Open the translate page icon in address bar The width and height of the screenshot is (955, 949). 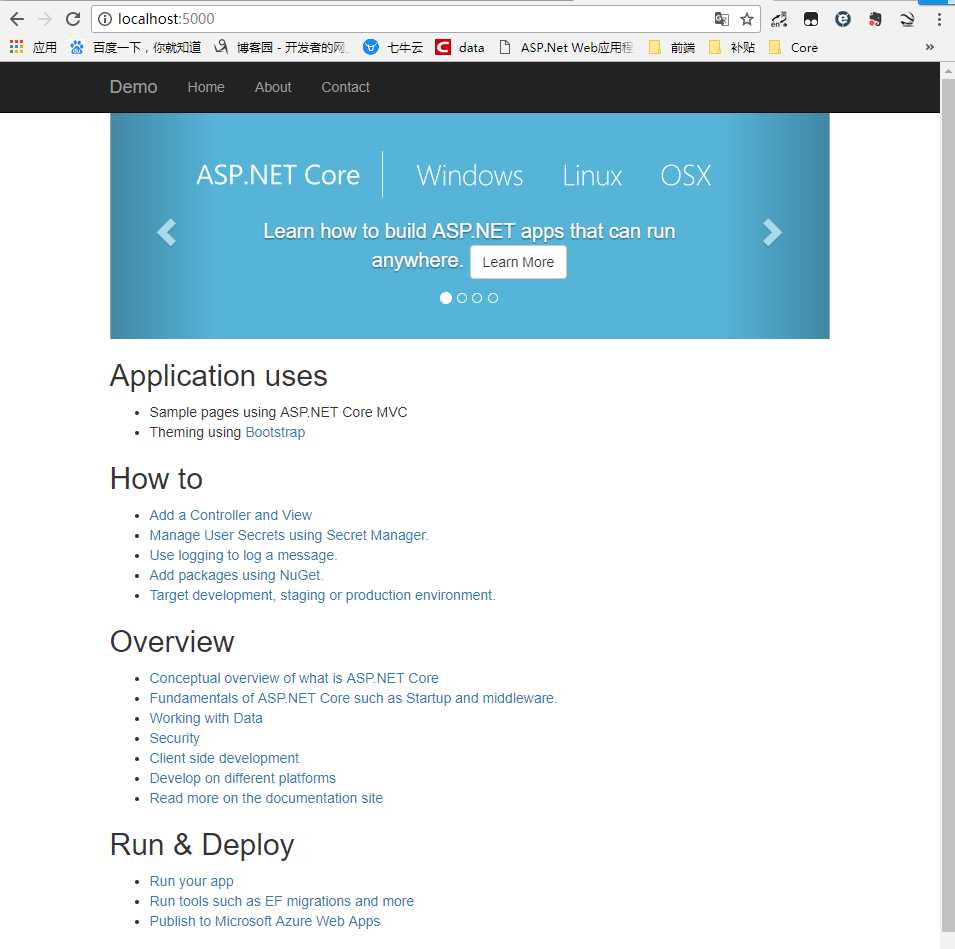[721, 19]
